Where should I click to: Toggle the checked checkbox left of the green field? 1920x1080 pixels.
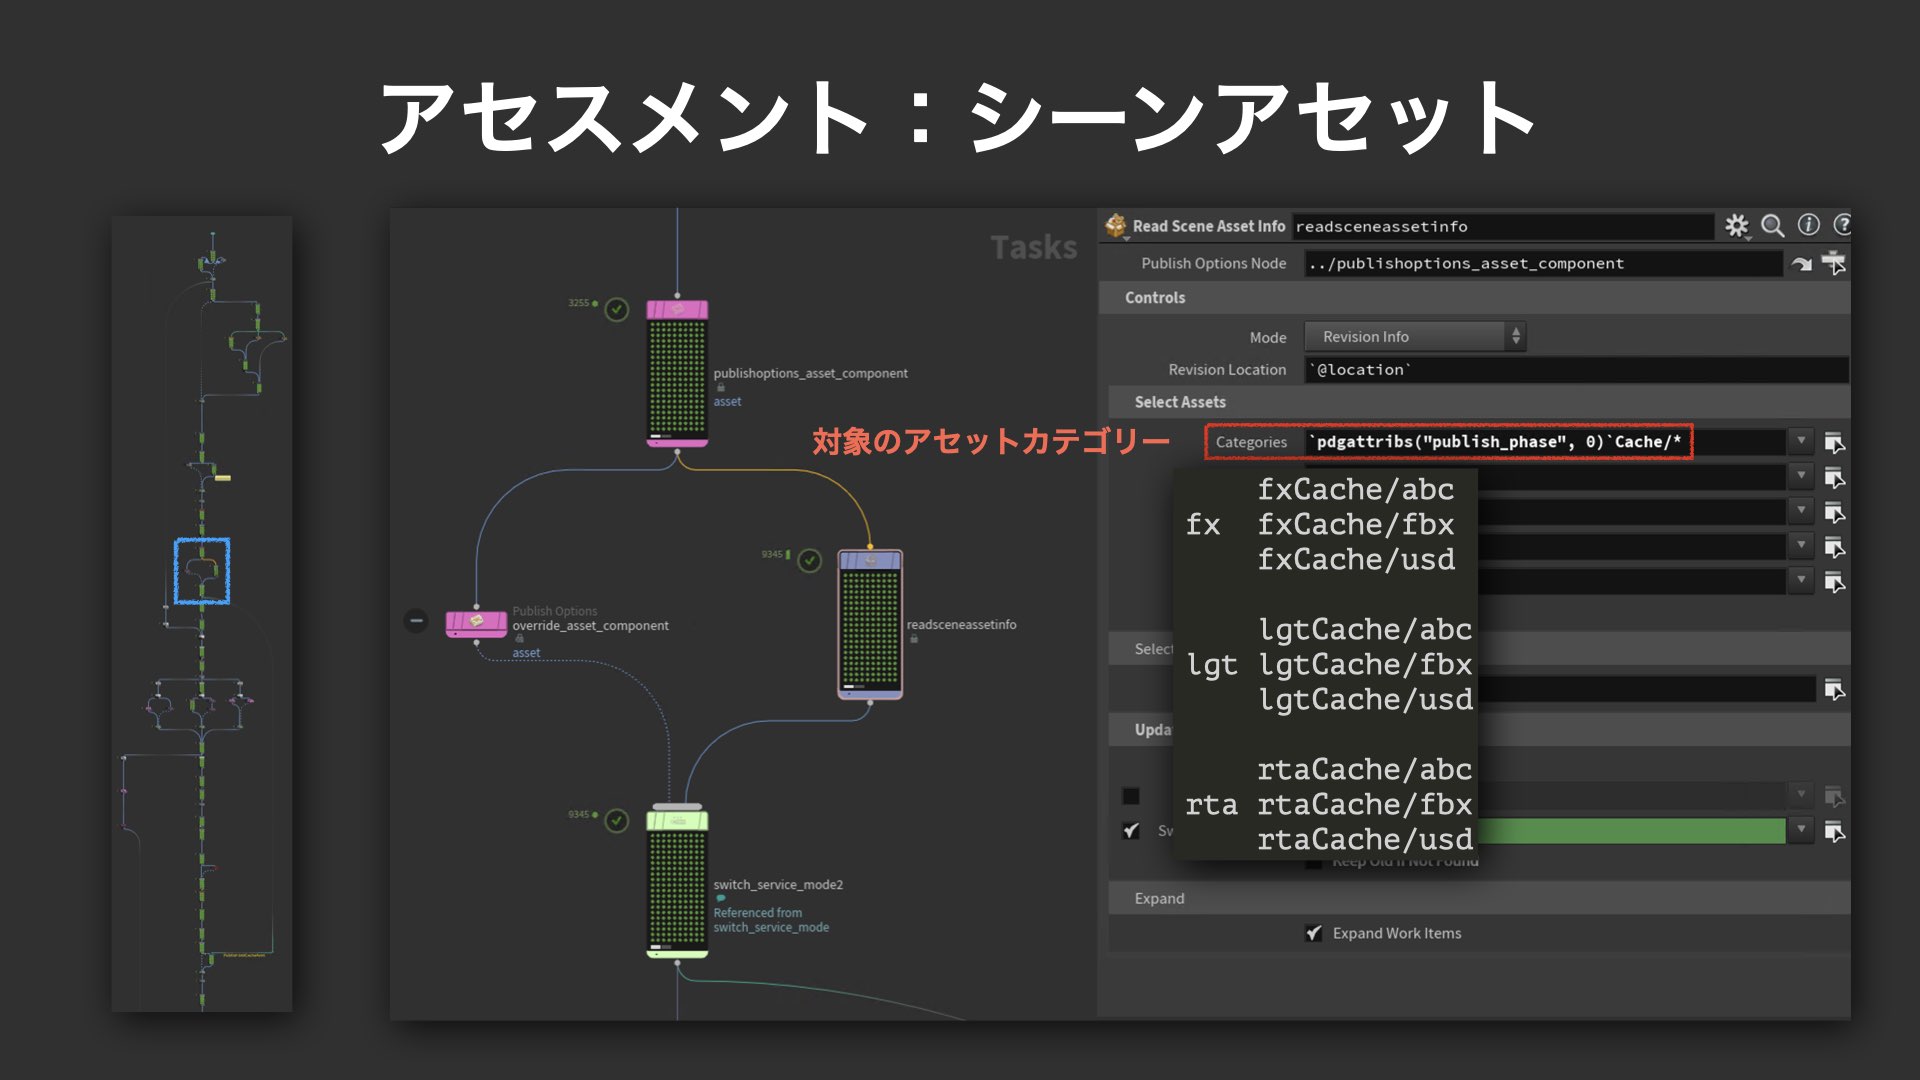click(1131, 831)
